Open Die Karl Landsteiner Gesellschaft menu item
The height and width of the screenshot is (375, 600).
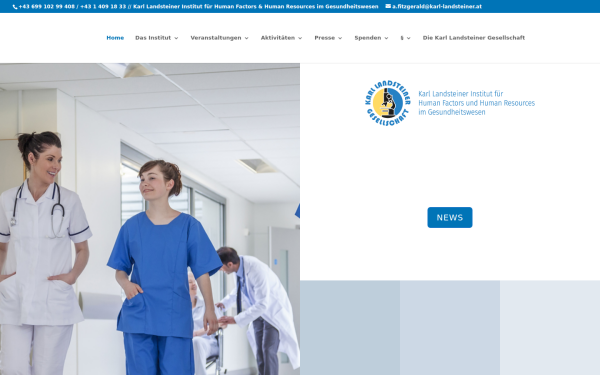[x=474, y=38]
